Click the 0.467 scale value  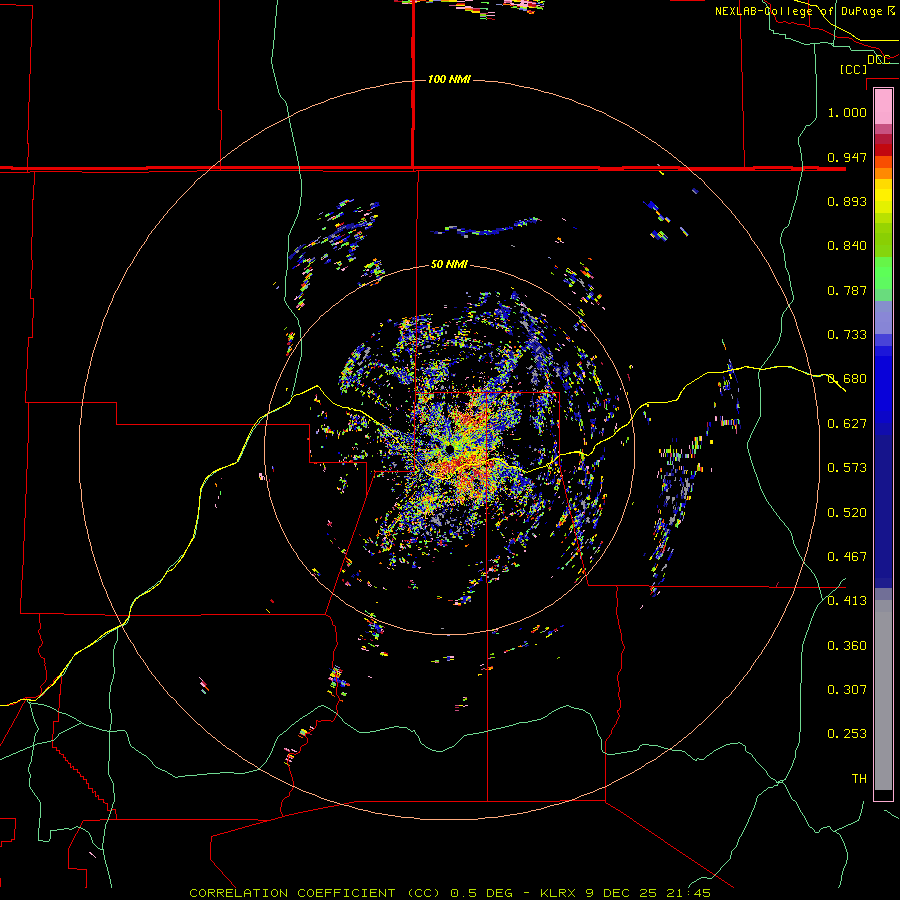coord(847,557)
